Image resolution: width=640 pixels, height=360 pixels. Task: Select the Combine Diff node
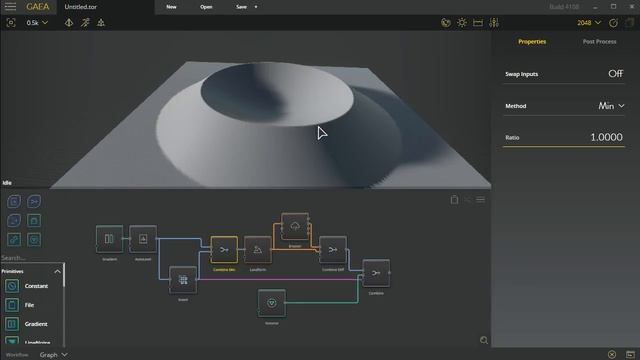coord(333,249)
